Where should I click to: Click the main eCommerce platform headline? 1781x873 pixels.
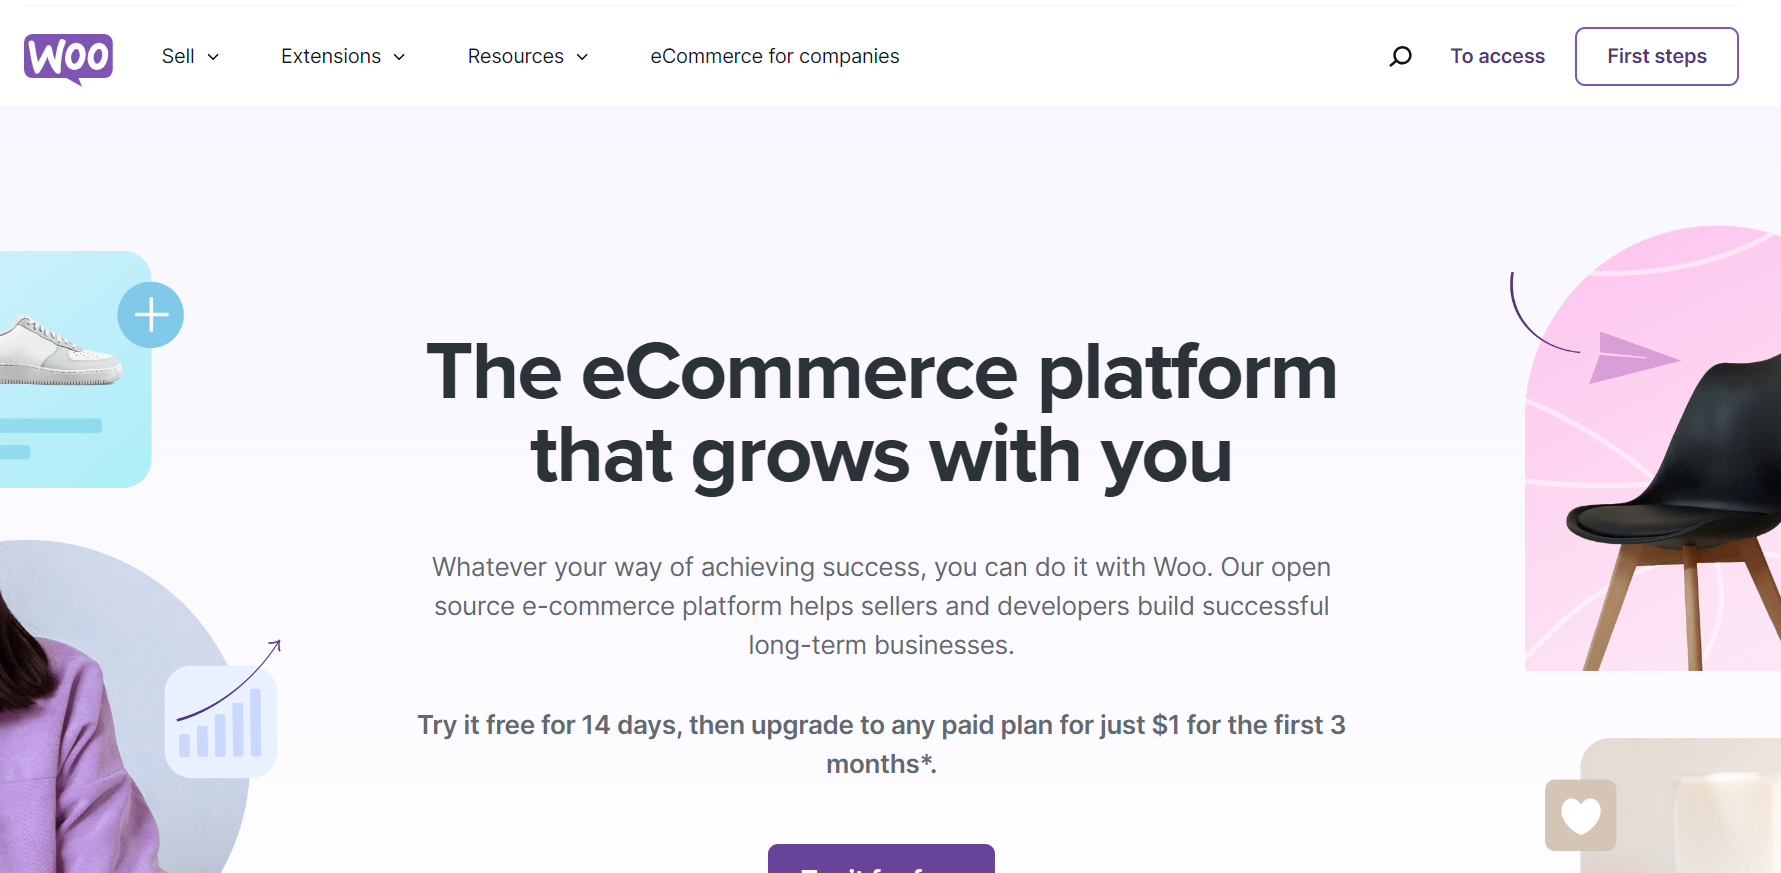click(x=881, y=413)
